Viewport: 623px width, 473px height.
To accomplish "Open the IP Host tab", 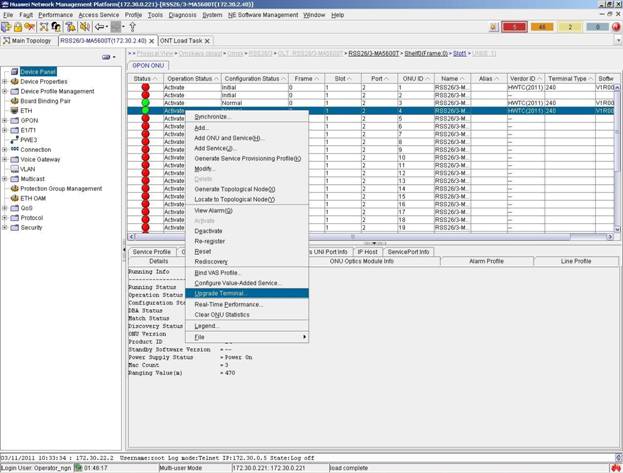I will coord(367,252).
